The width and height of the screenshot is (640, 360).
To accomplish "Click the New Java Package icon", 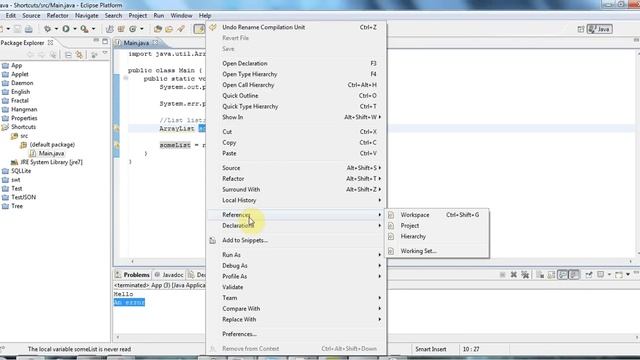I will [121, 29].
